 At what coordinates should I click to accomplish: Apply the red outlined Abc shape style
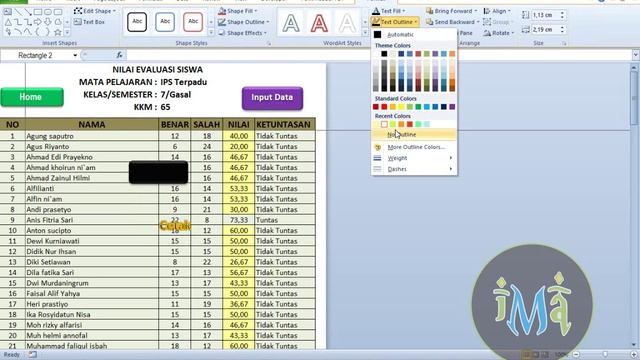click(x=193, y=22)
